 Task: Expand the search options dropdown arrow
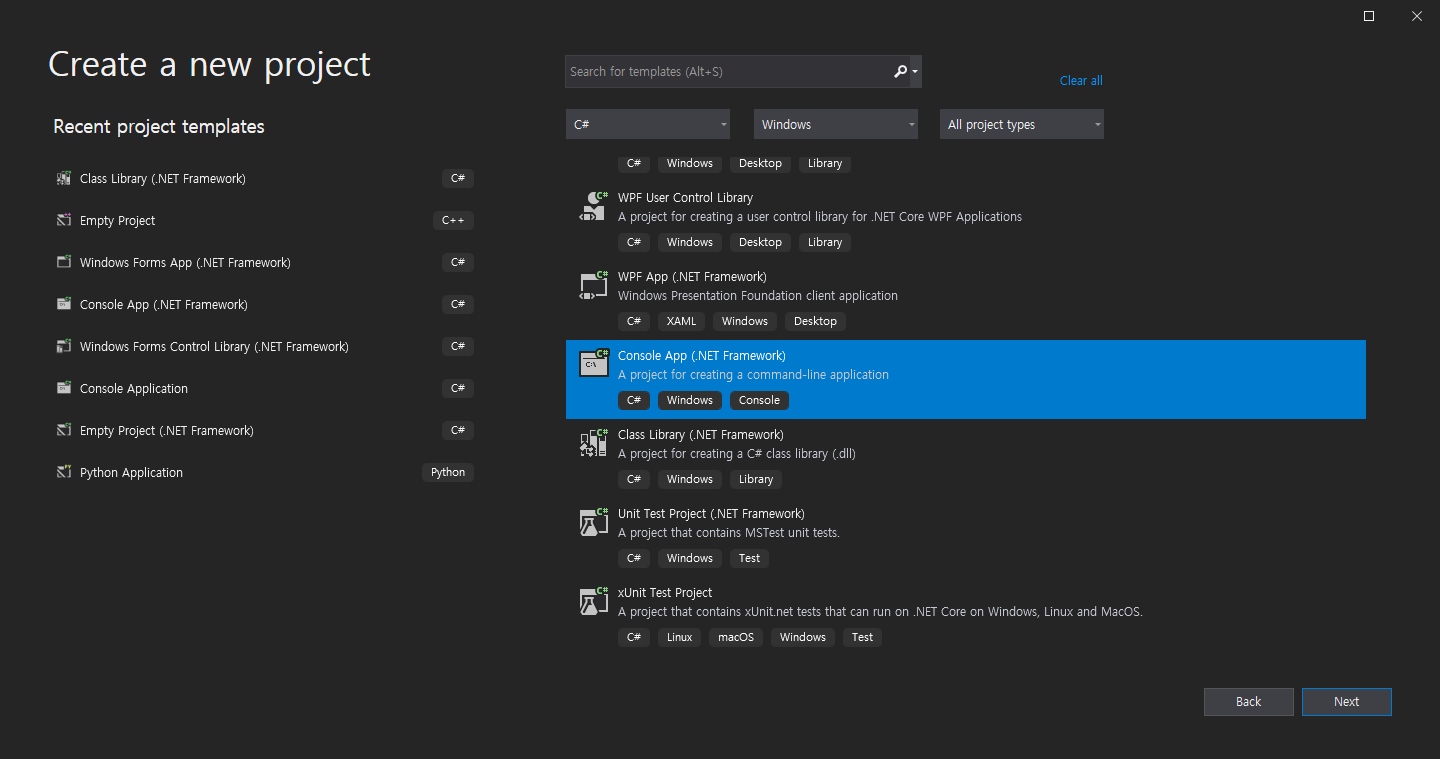tap(915, 72)
